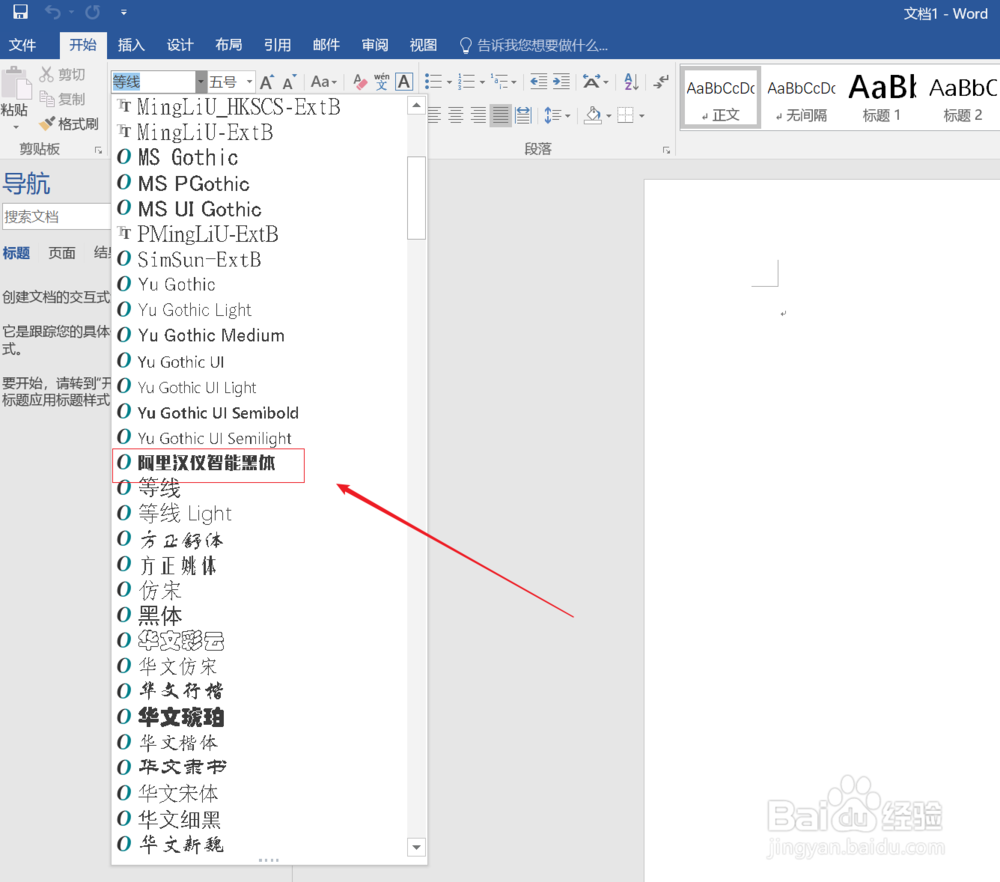1000x882 pixels.
Task: Click the 搜索文档 navigation search field
Action: pyautogui.click(x=56, y=217)
